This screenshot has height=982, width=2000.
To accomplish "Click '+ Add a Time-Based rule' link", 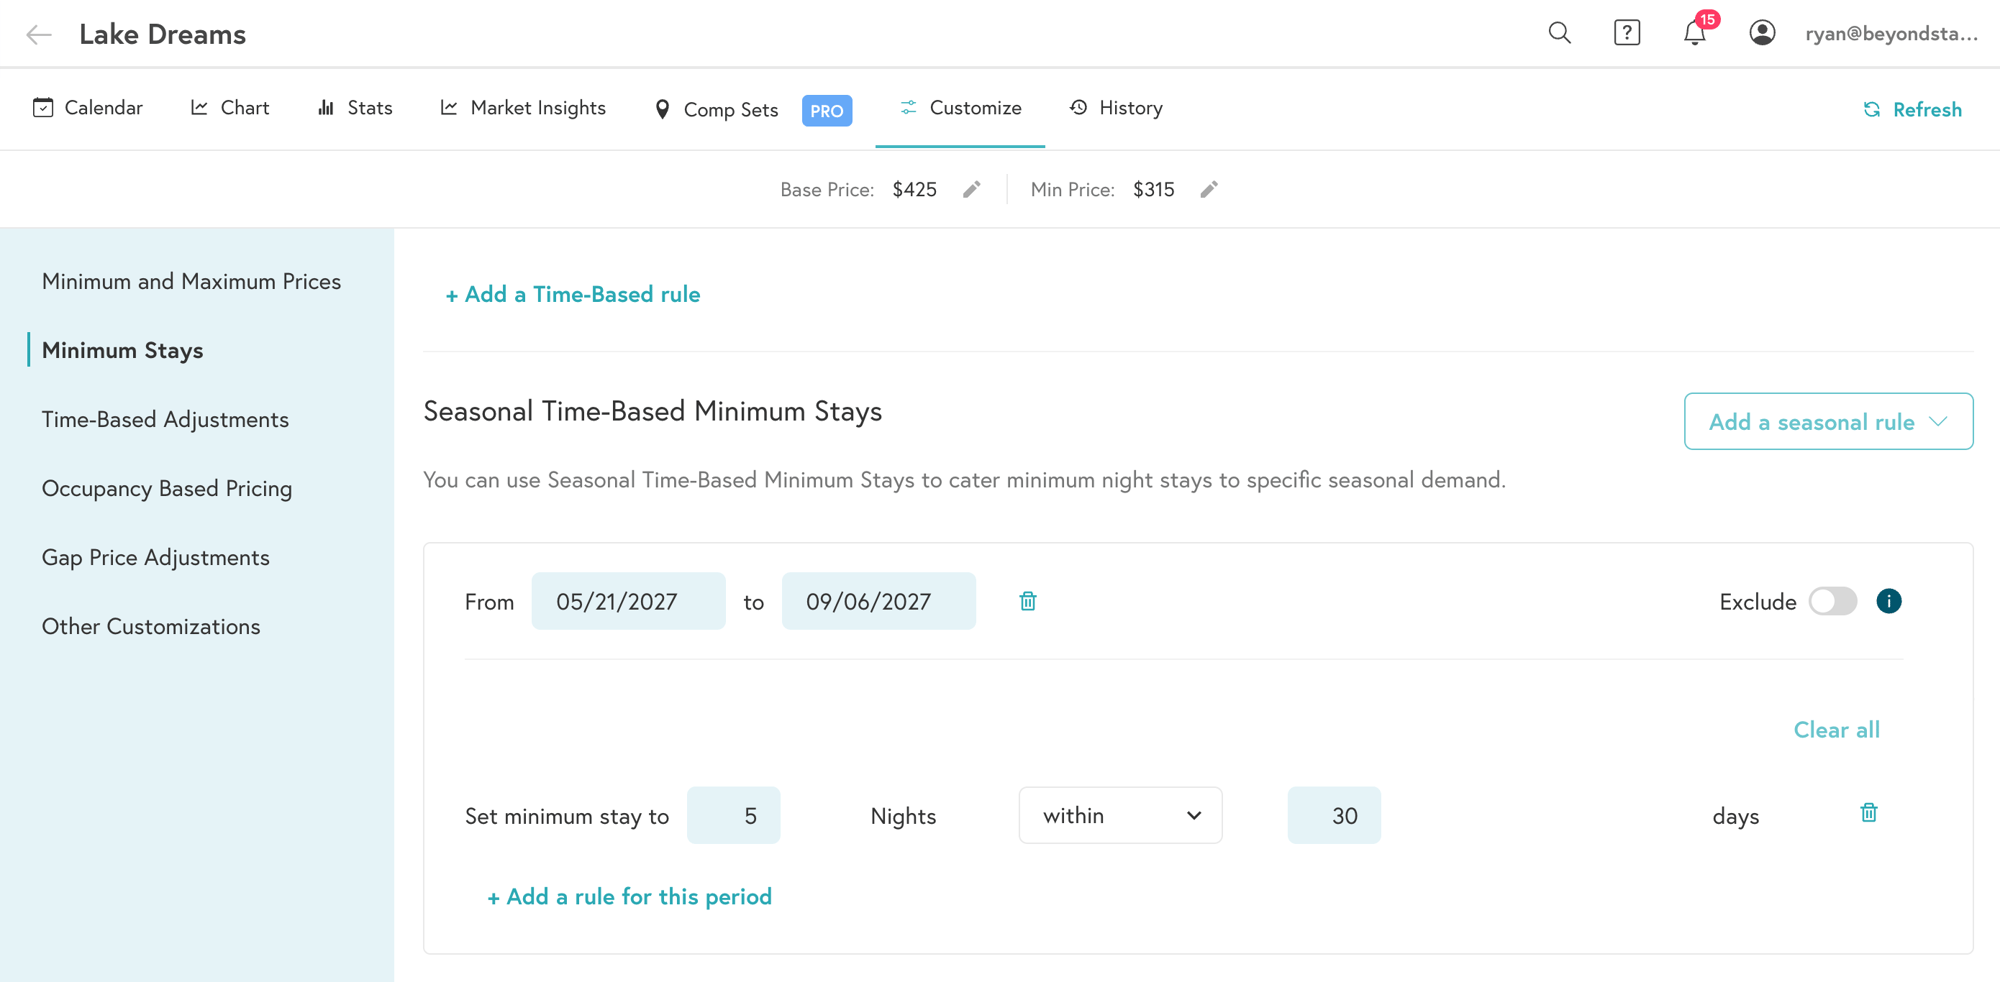I will click(x=573, y=294).
